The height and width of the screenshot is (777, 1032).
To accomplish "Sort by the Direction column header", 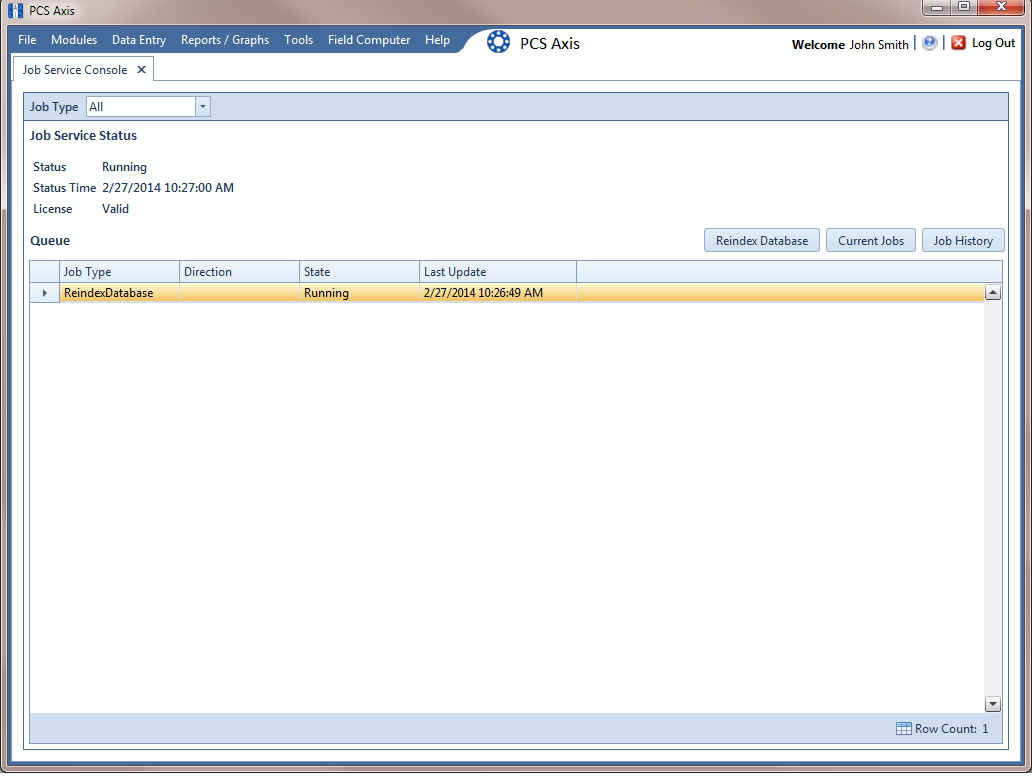I will [x=240, y=272].
